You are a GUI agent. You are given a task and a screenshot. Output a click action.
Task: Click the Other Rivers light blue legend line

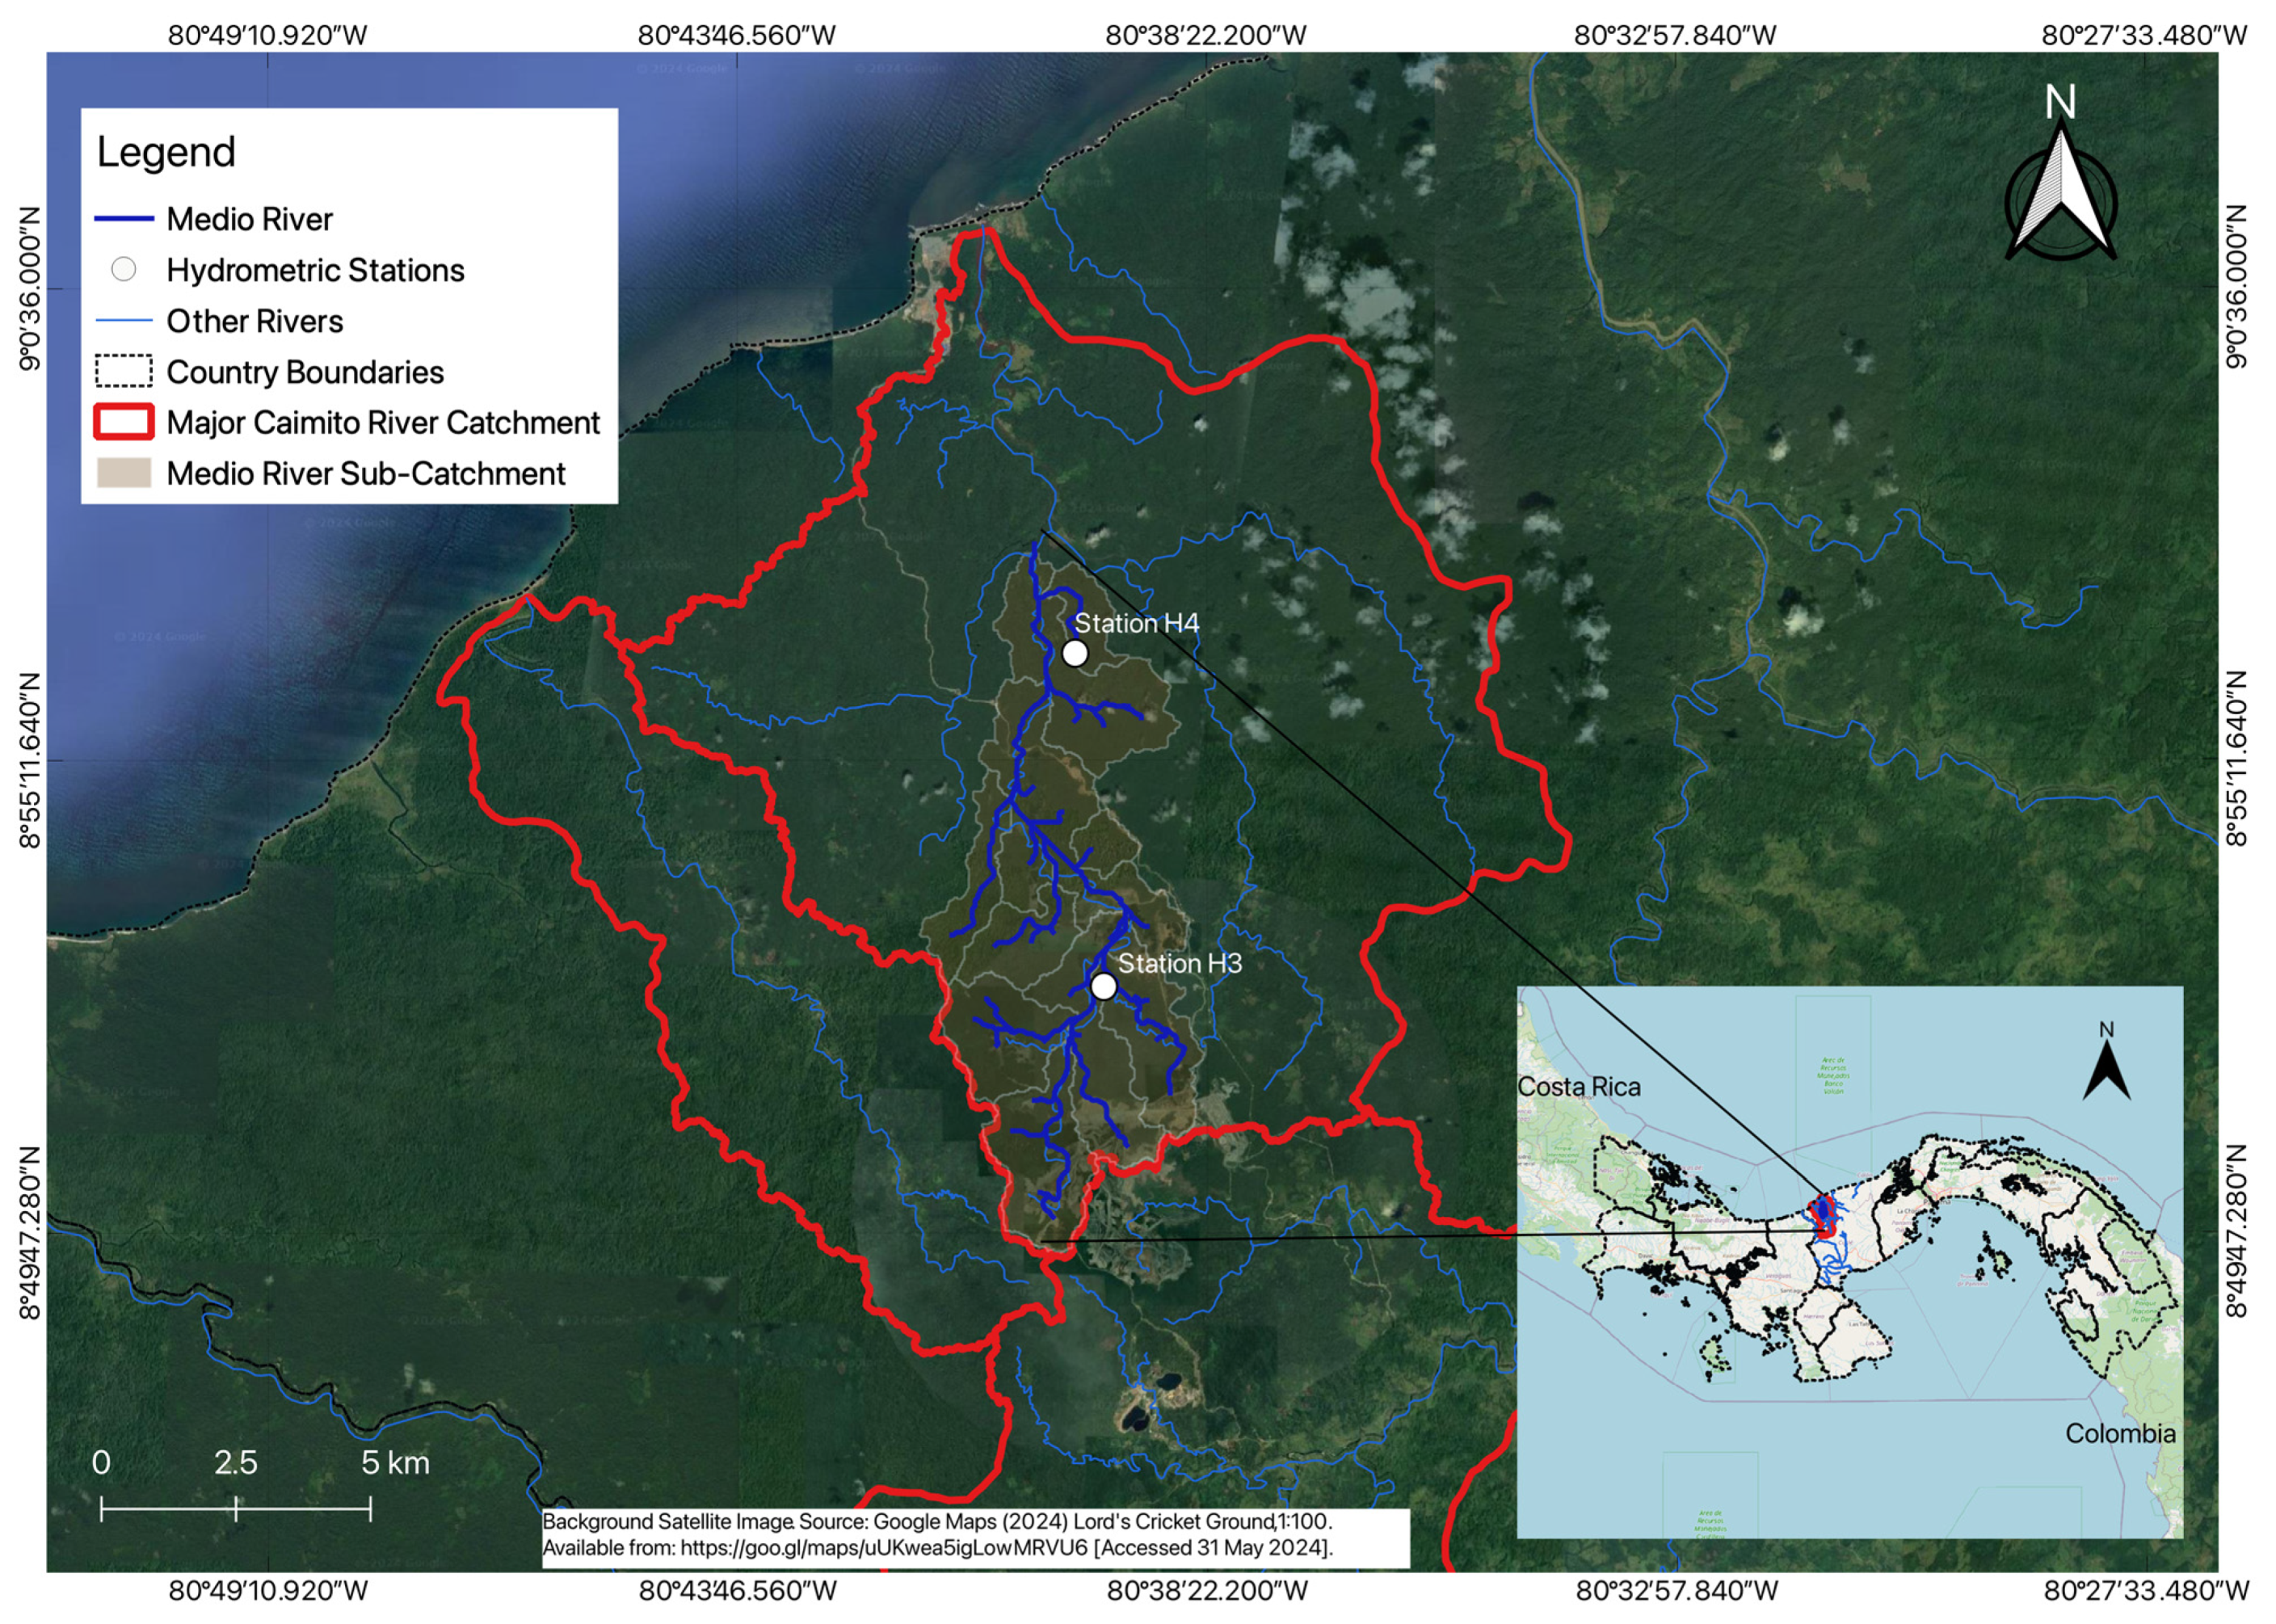124,321
